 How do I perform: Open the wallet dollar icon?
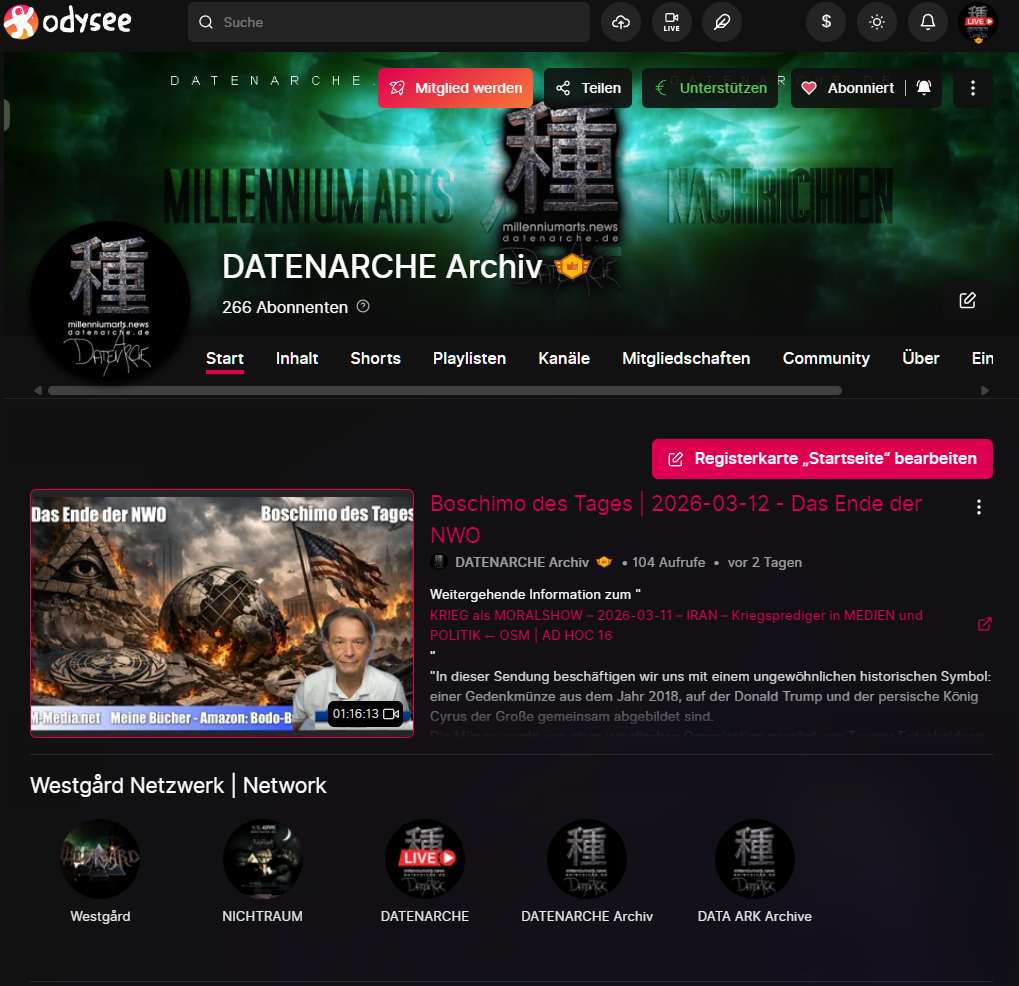pyautogui.click(x=826, y=22)
